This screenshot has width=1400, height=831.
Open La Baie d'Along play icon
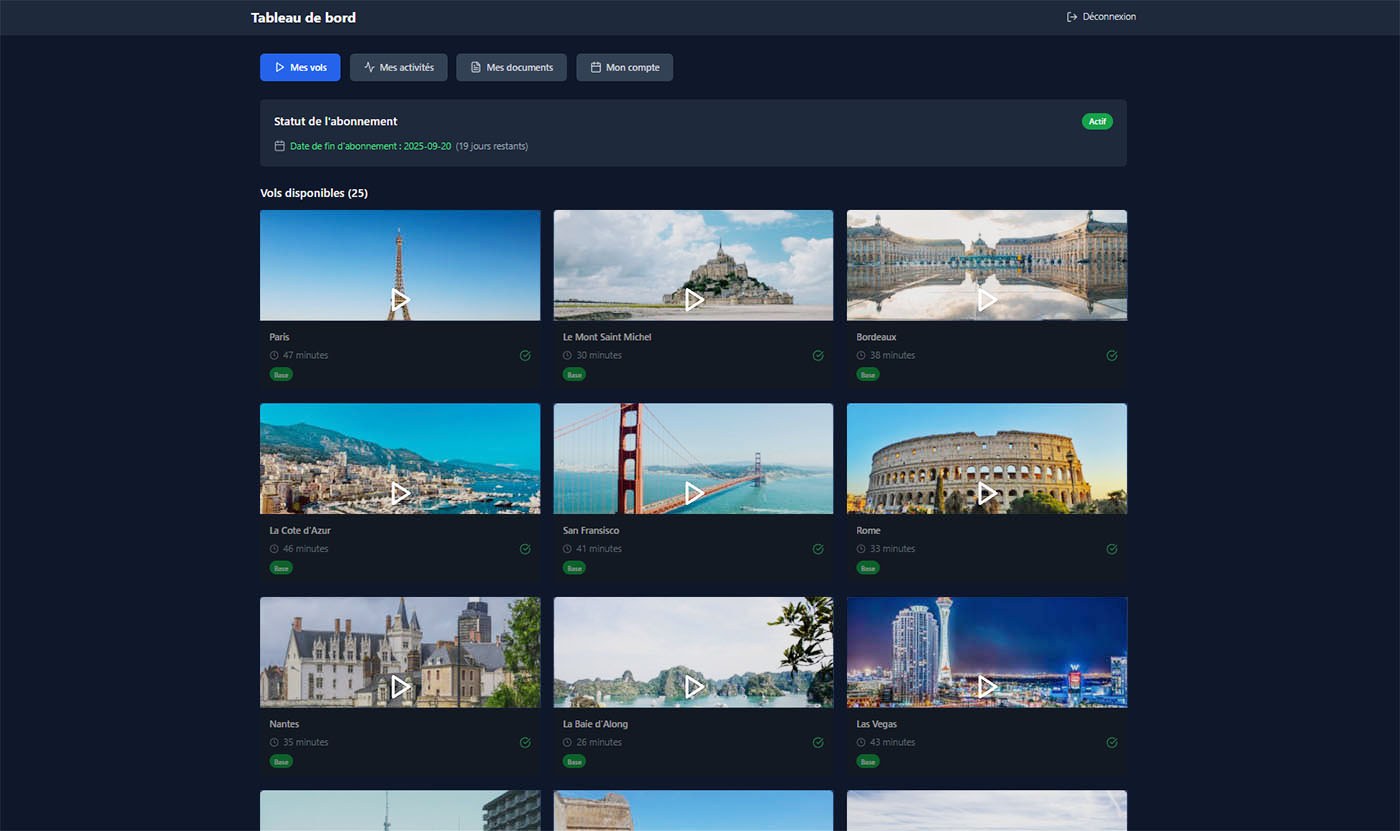(694, 686)
